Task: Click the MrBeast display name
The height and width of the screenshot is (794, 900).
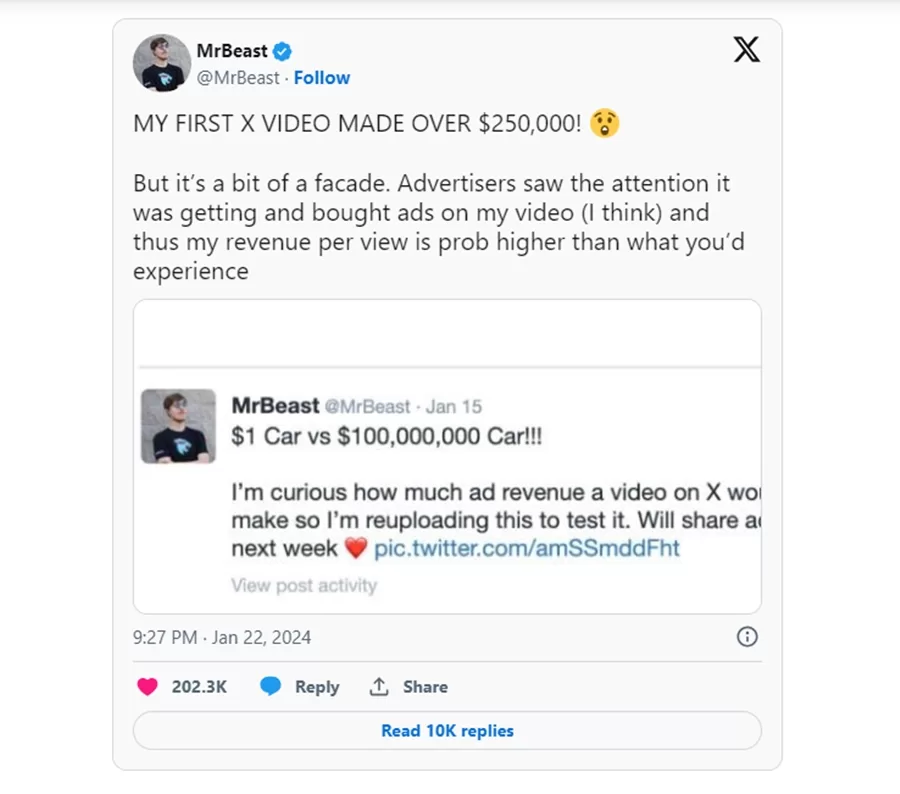Action: 232,52
